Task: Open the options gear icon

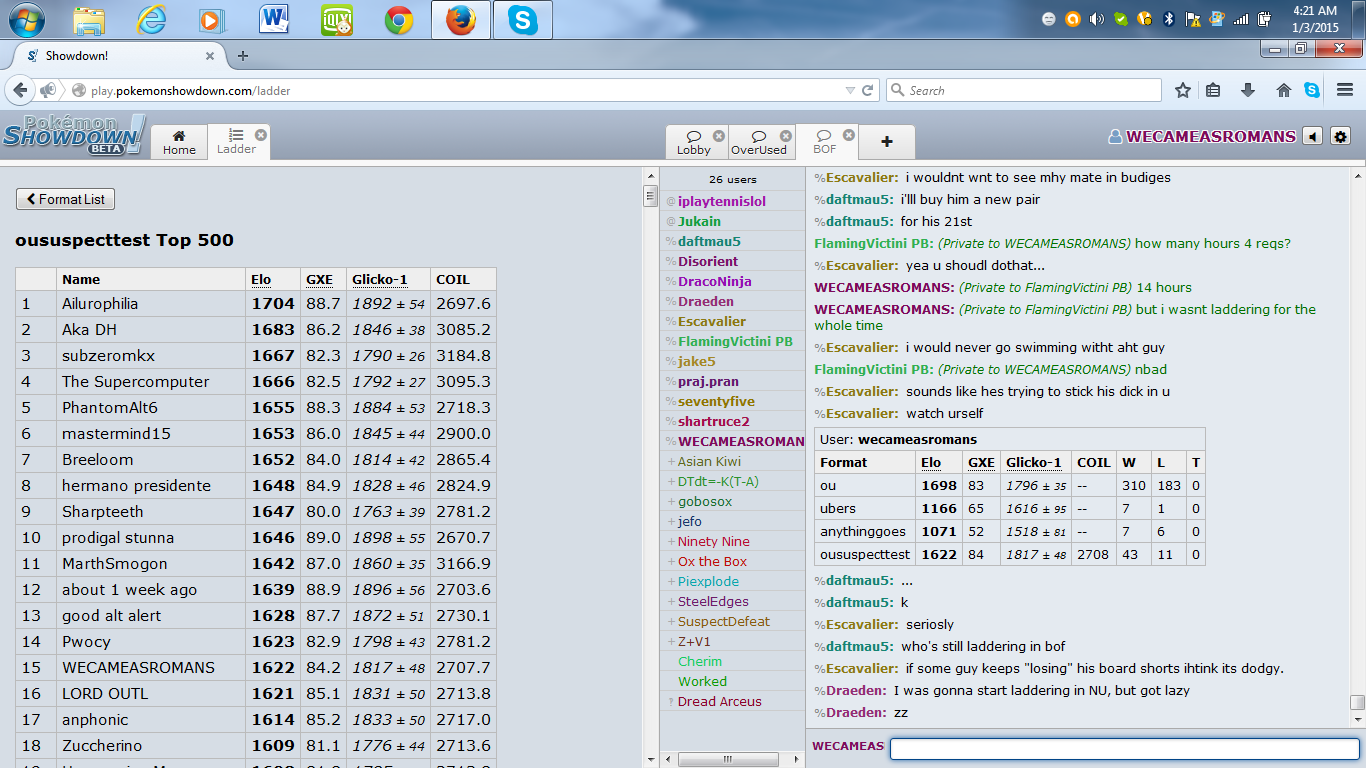Action: point(1341,137)
